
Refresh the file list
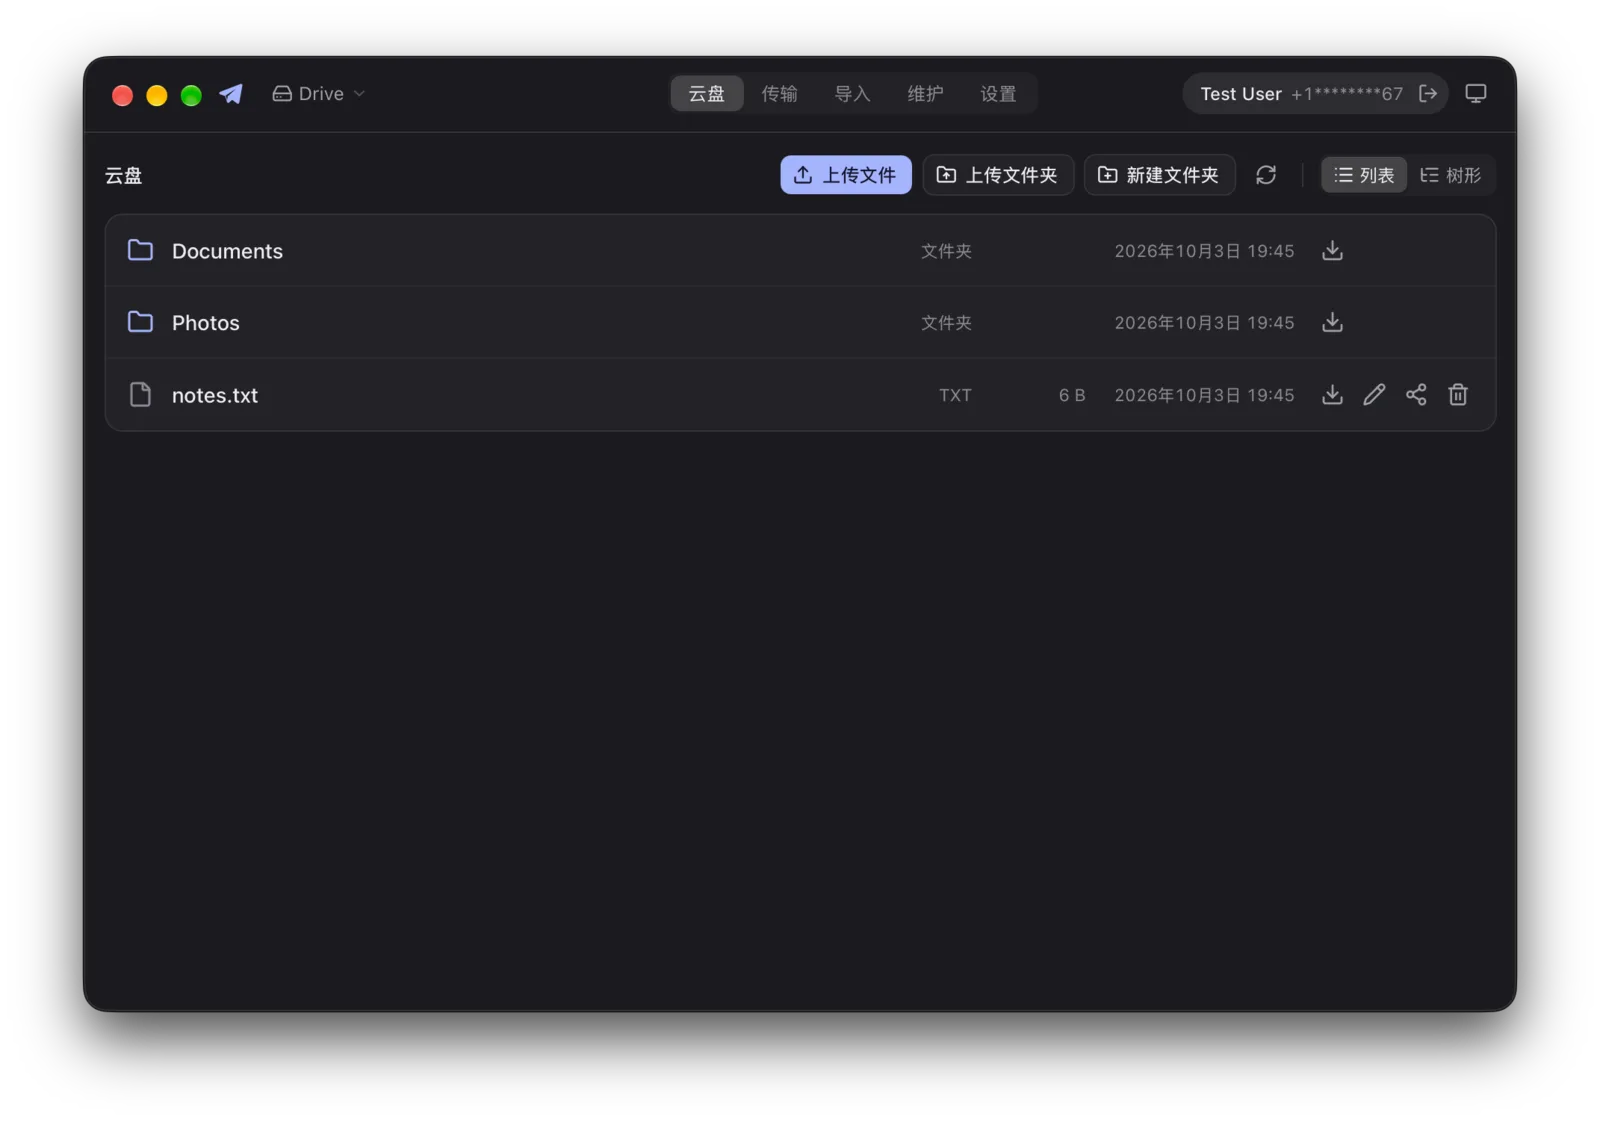pyautogui.click(x=1266, y=175)
